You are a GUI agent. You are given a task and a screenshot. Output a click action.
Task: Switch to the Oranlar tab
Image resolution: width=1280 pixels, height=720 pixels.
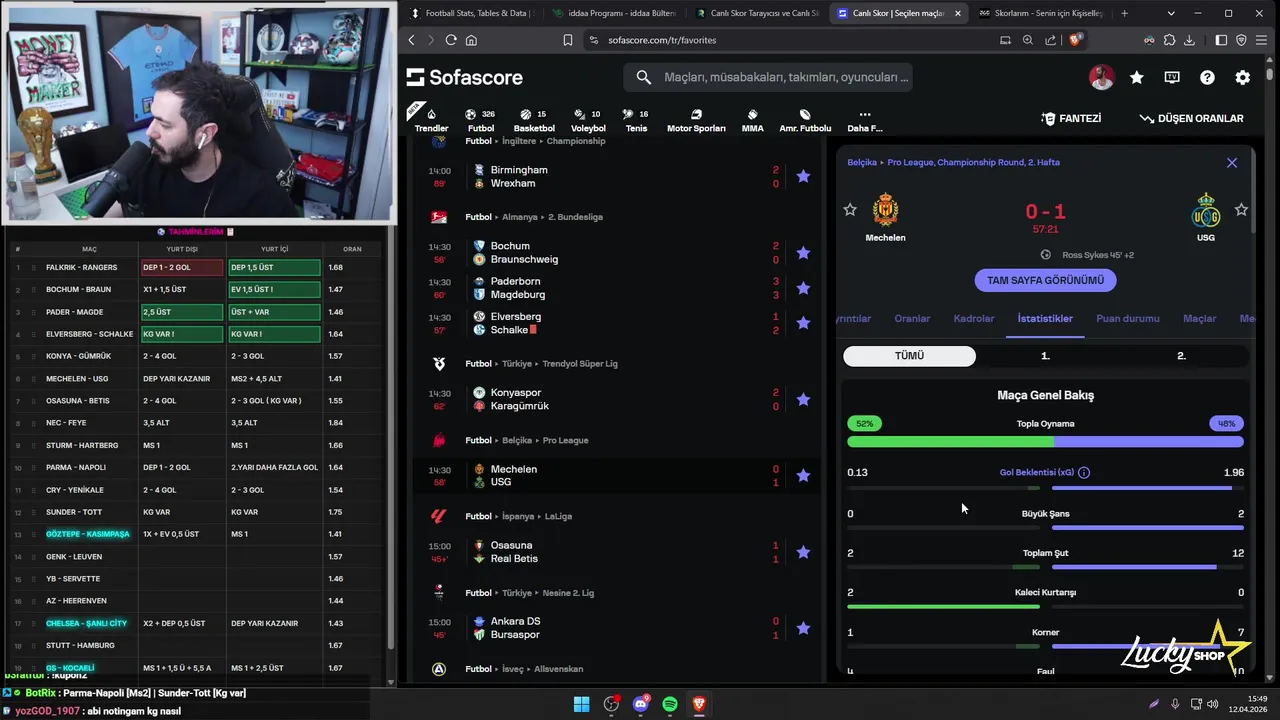click(x=912, y=319)
